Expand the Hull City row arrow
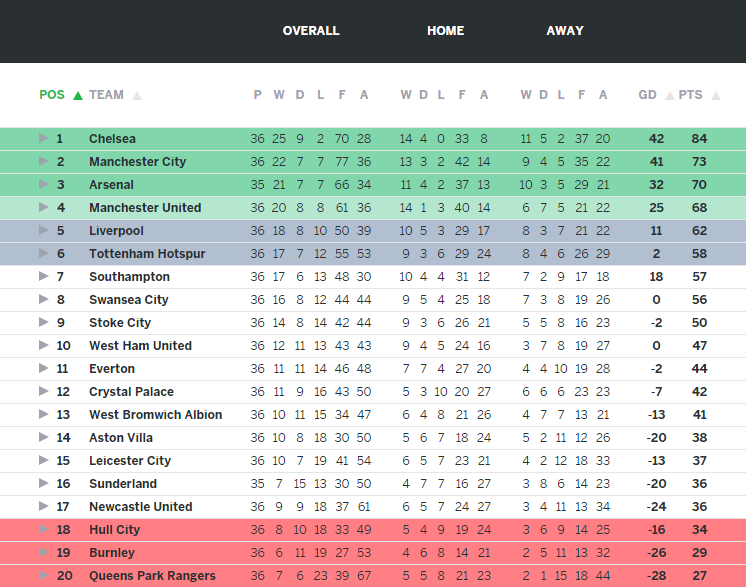746x587 pixels. click(43, 530)
